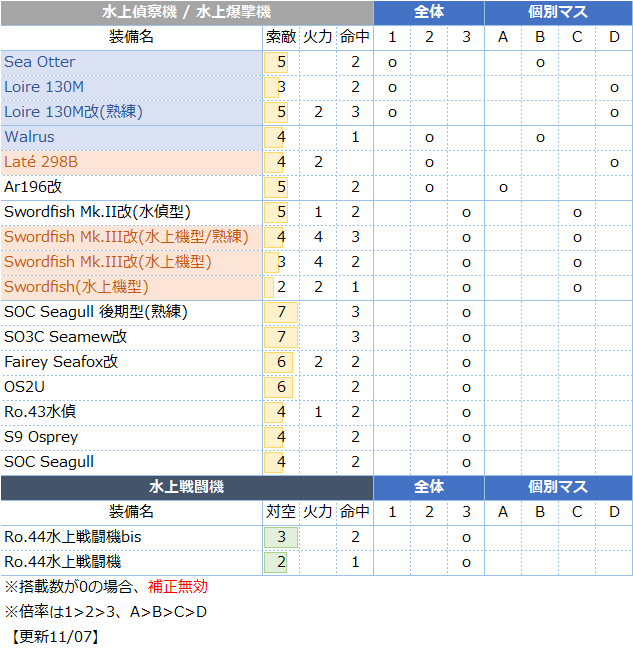Image resolution: width=633 pixels, height=651 pixels.
Task: Click the 水上偵察機 / 水上爆撃機 section header
Action: coord(187,13)
